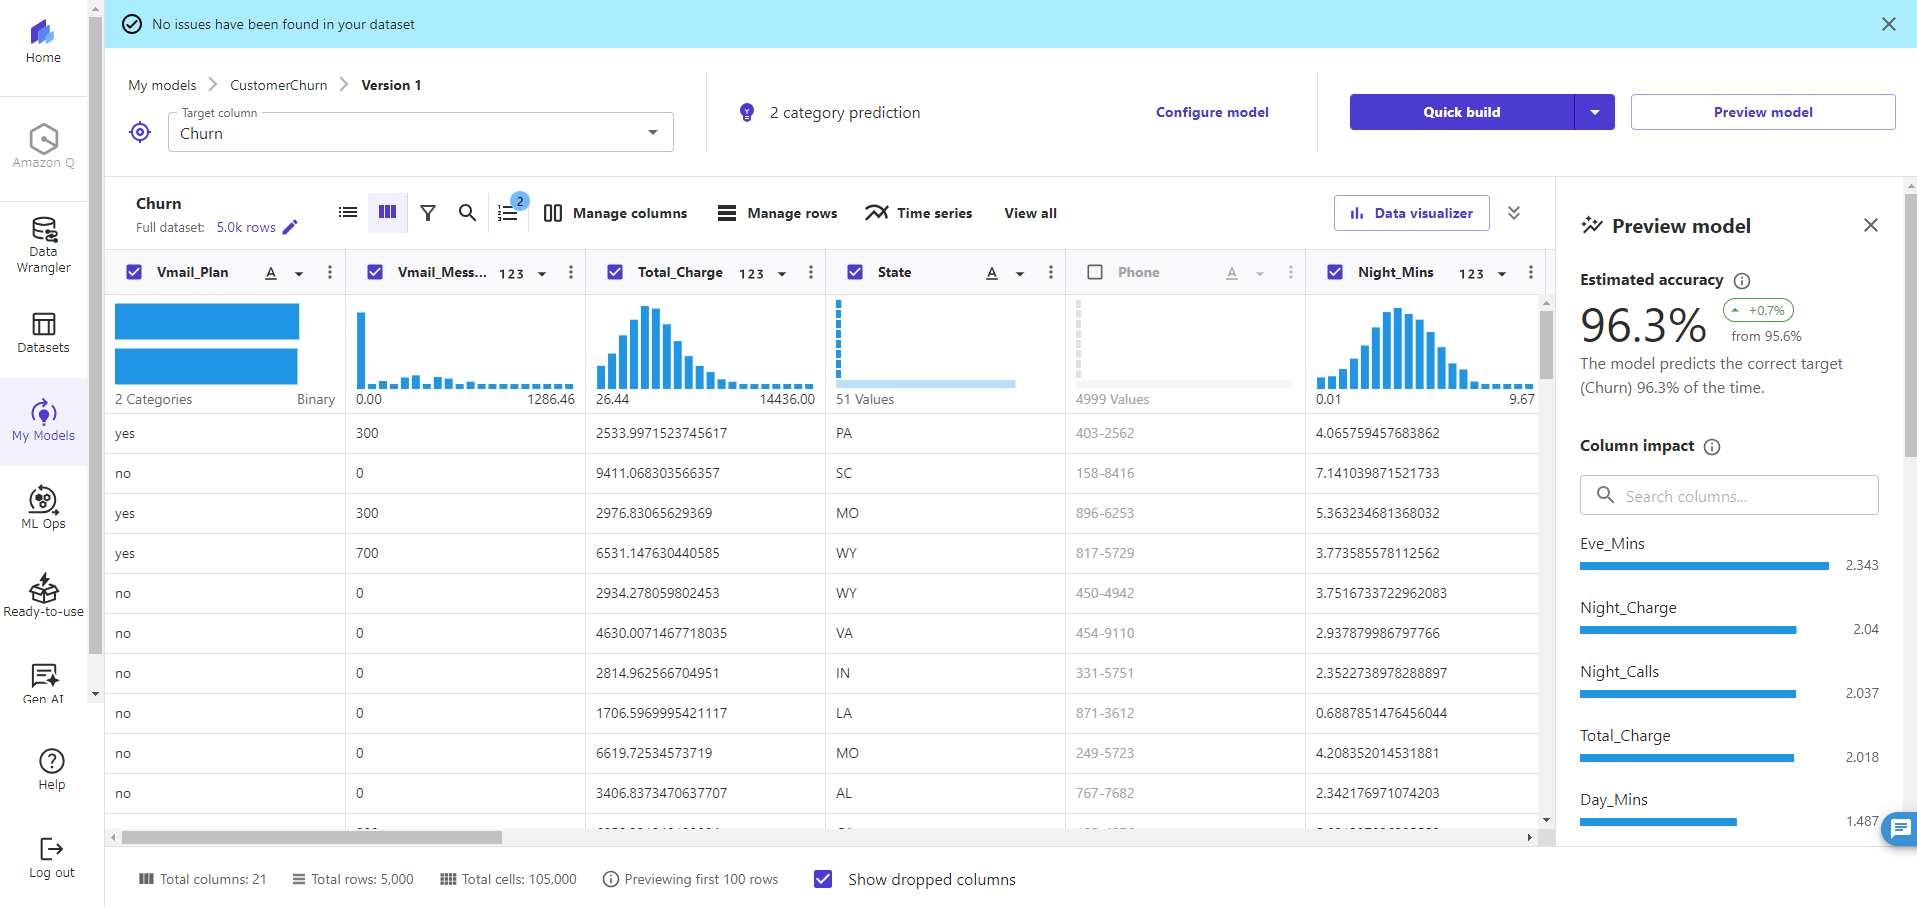
Task: Click the Eve_Mins impact bar
Action: pos(1704,566)
